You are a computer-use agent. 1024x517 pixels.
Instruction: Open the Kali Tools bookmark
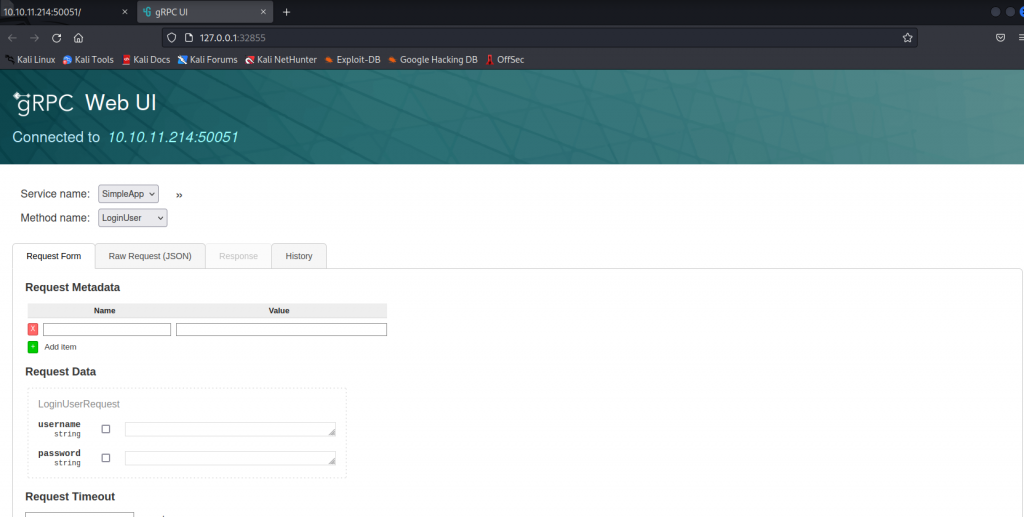(x=89, y=59)
